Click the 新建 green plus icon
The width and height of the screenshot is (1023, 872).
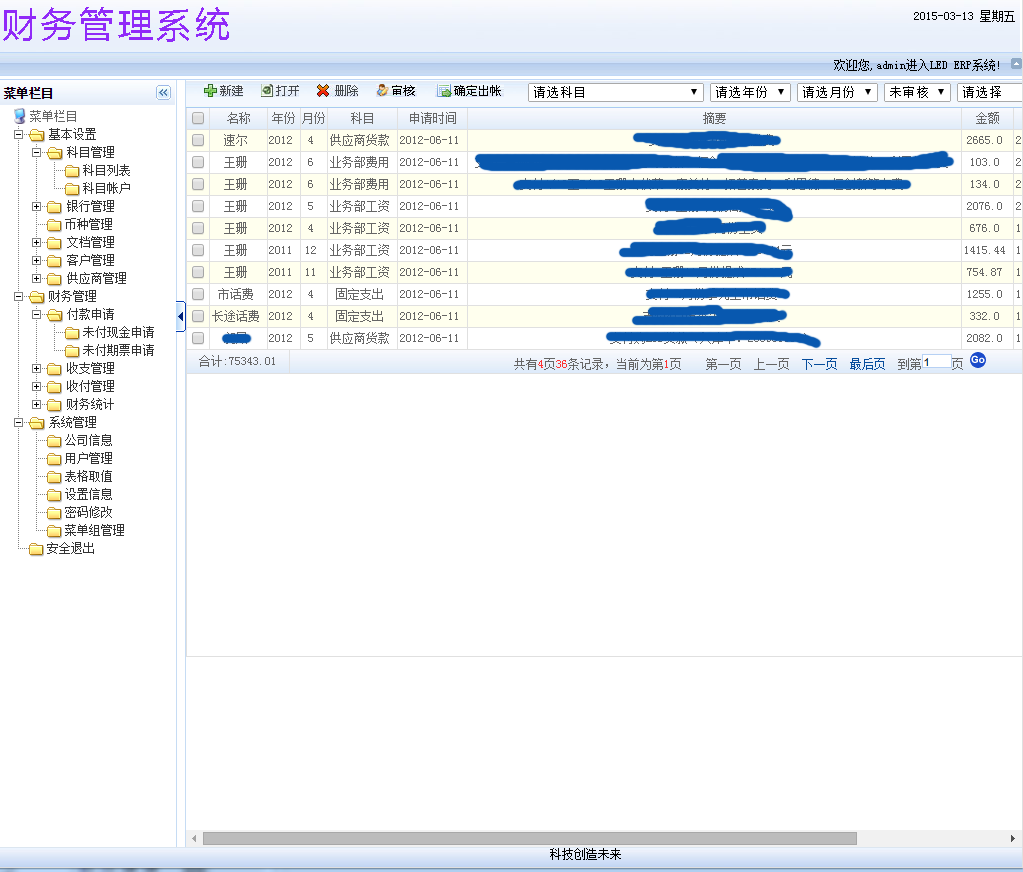click(210, 91)
